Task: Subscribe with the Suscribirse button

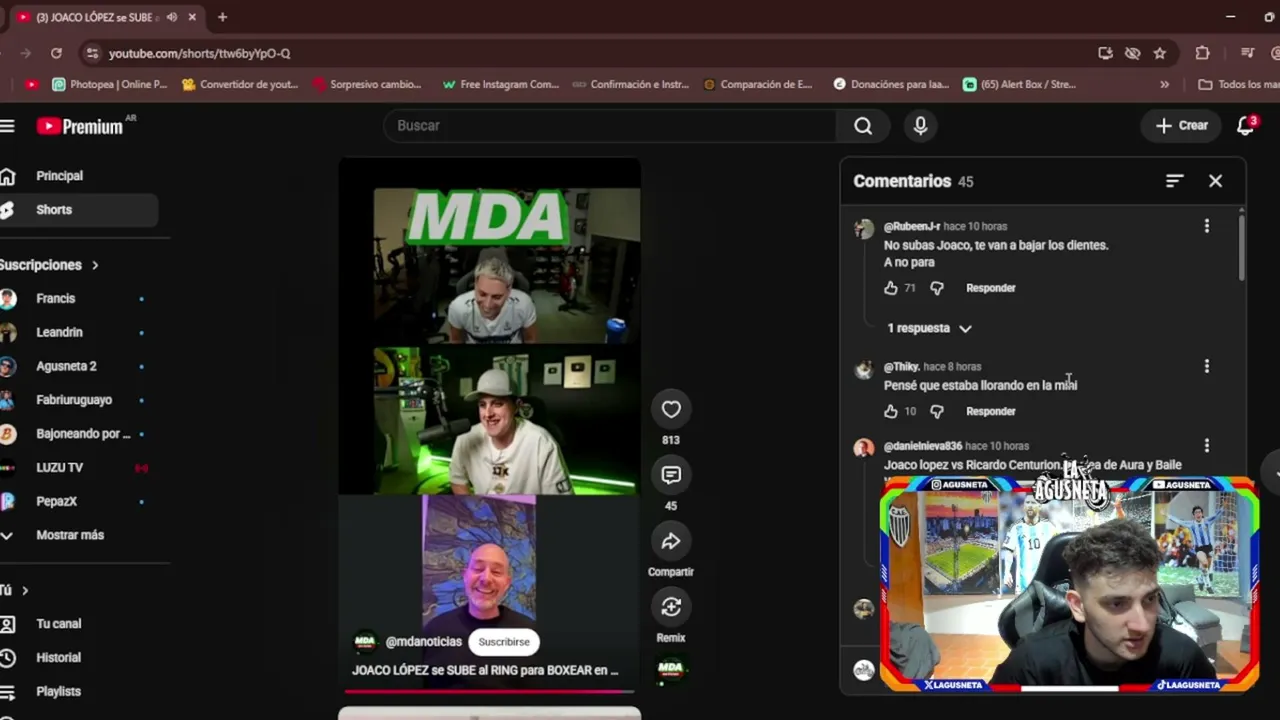Action: (504, 642)
